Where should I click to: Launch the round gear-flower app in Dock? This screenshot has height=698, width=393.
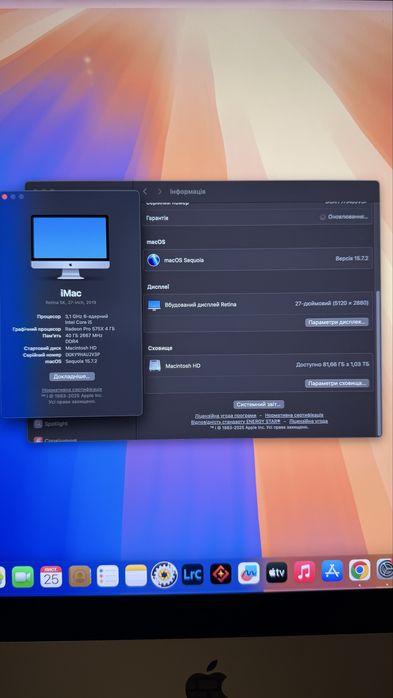pos(164,575)
